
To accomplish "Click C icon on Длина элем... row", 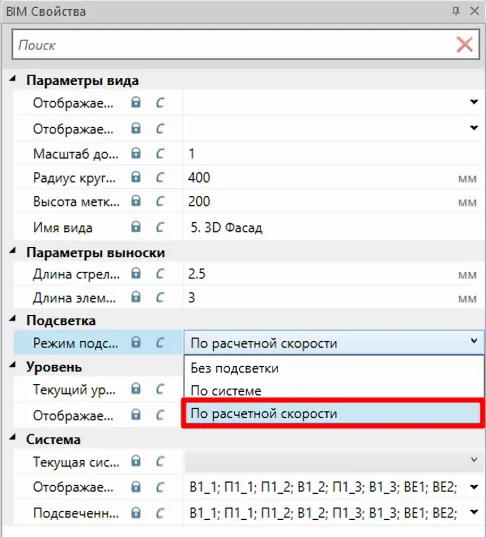I will pyautogui.click(x=160, y=298).
